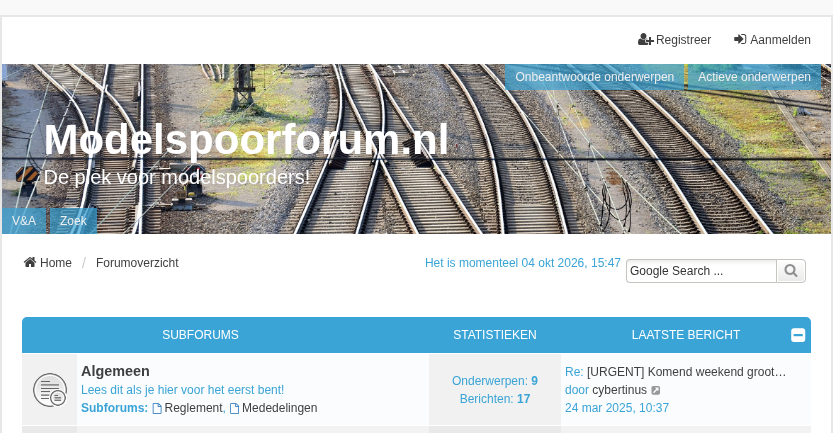Open the Zoek tab
Viewport: 833px width, 433px height.
point(73,220)
